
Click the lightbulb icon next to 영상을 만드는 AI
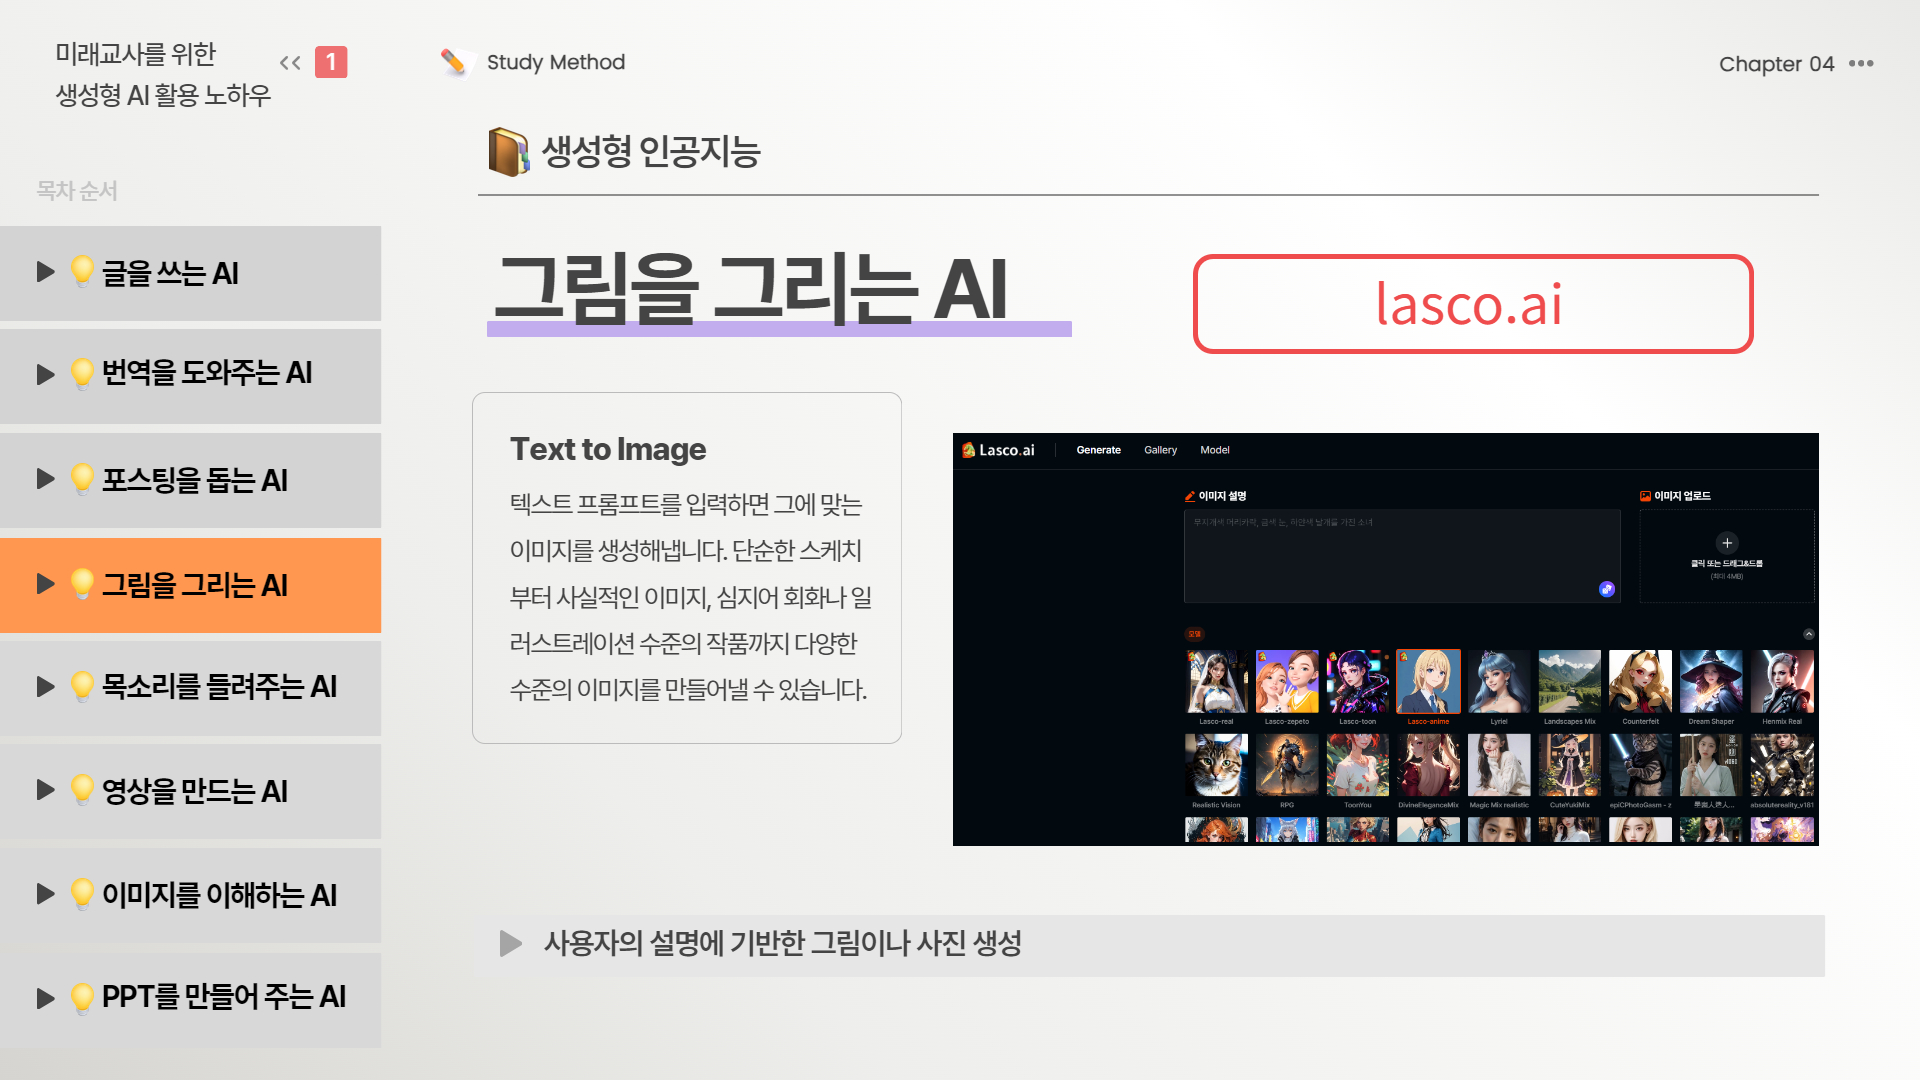(x=82, y=791)
